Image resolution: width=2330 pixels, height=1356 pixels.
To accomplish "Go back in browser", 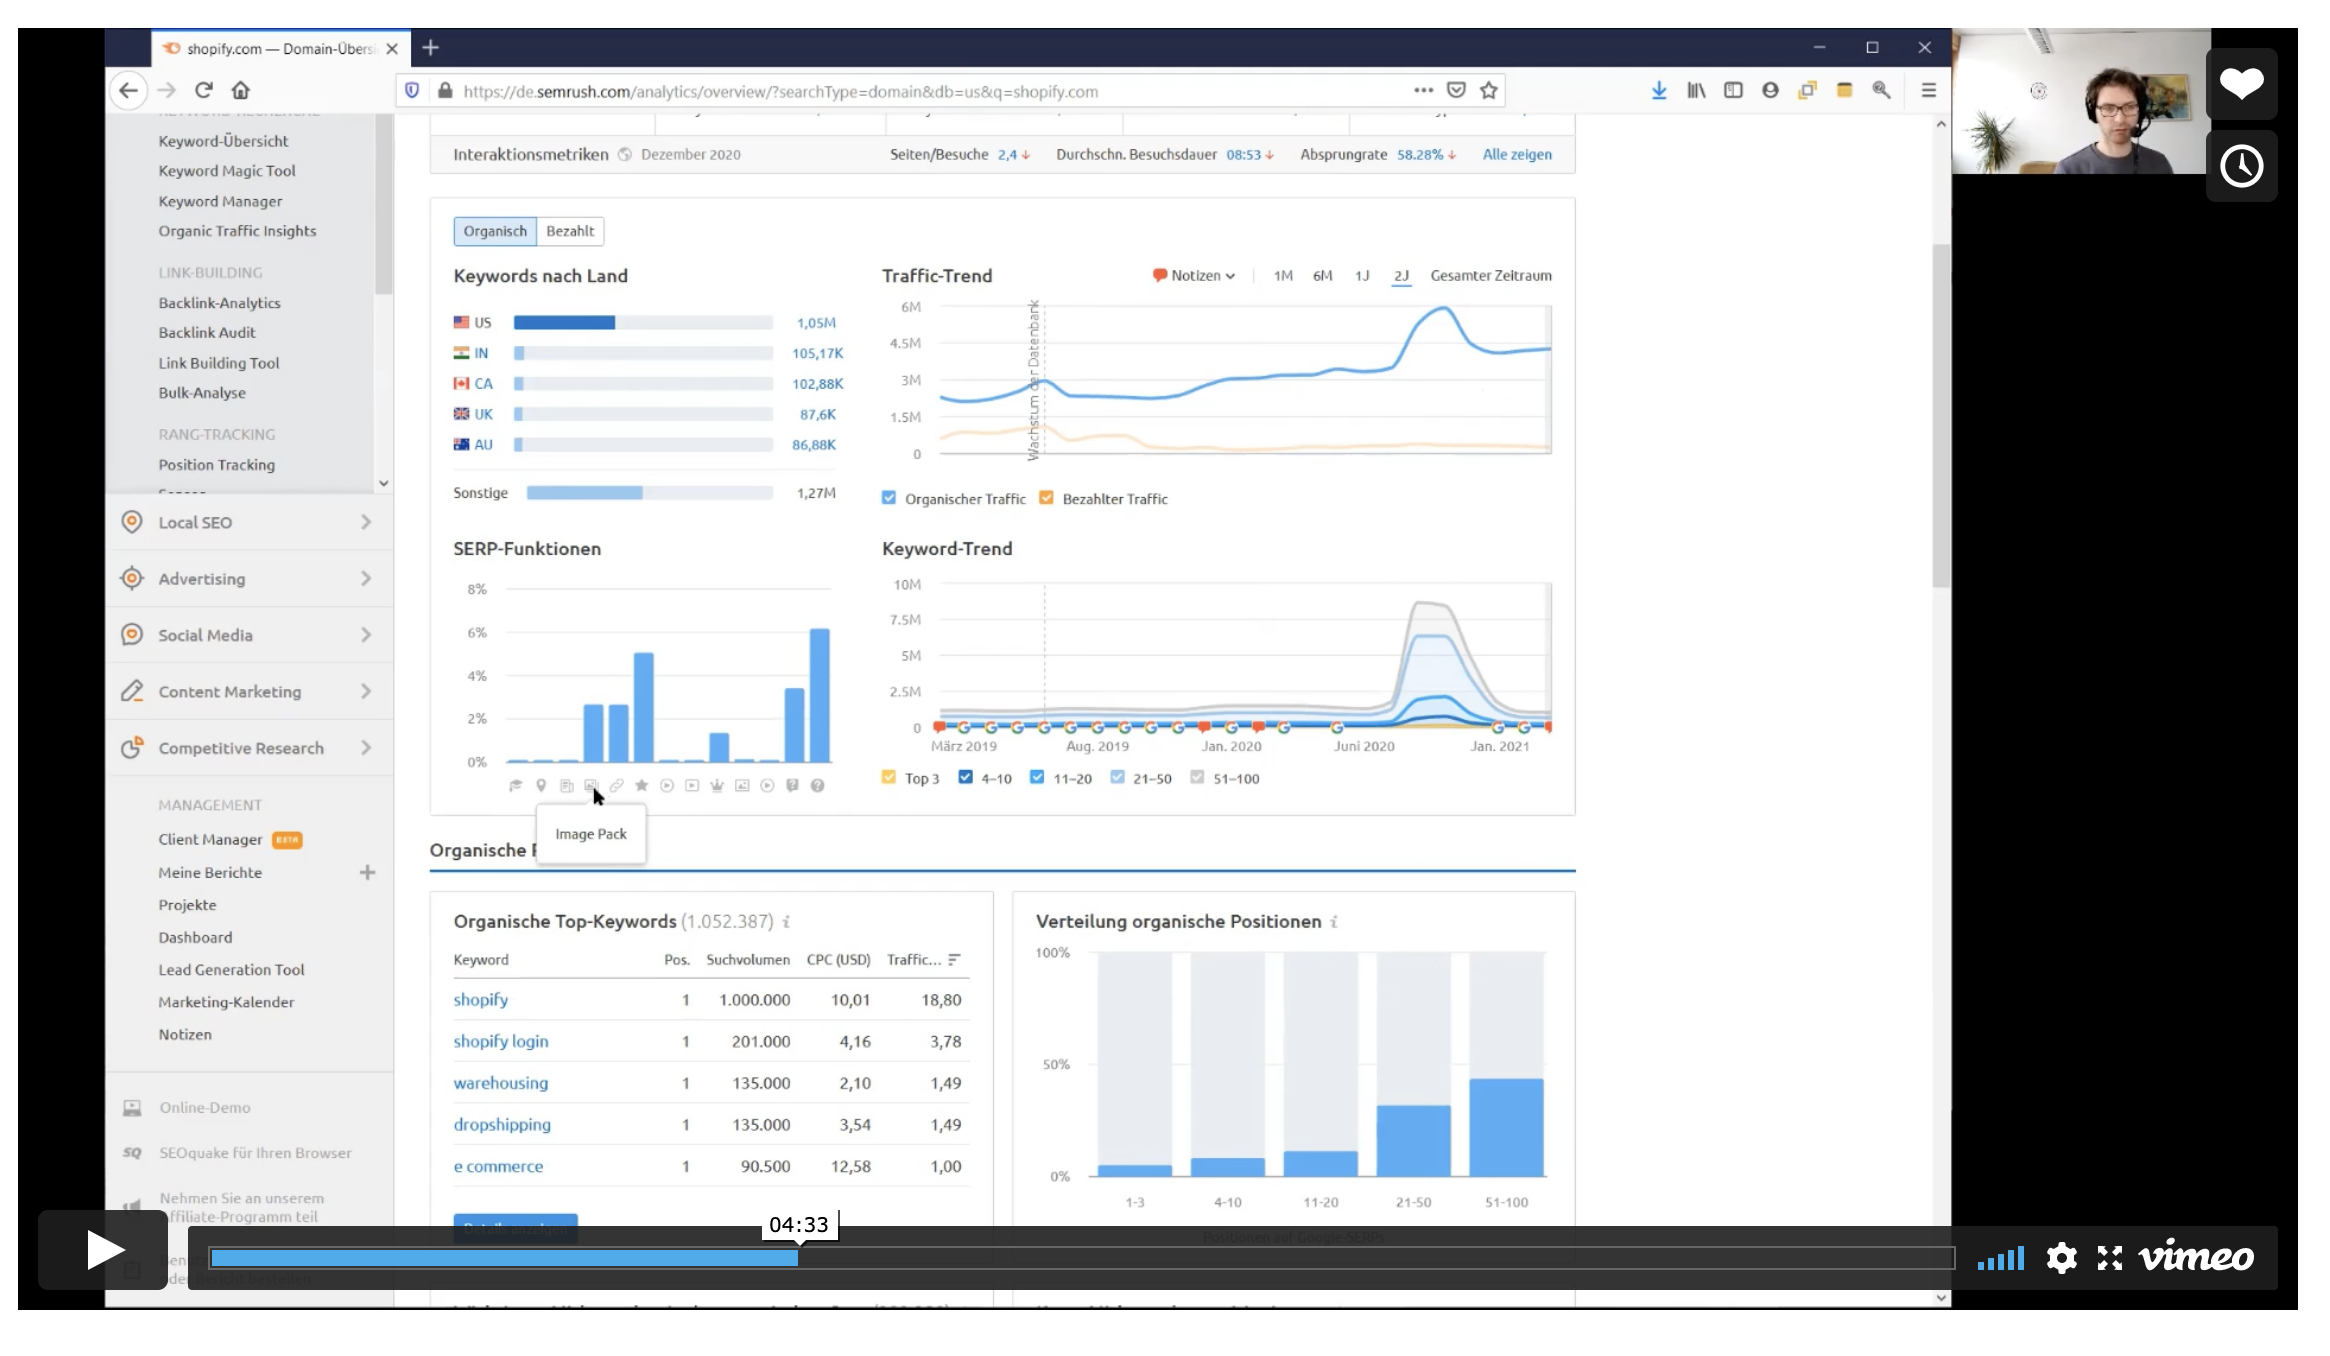I will pyautogui.click(x=128, y=90).
